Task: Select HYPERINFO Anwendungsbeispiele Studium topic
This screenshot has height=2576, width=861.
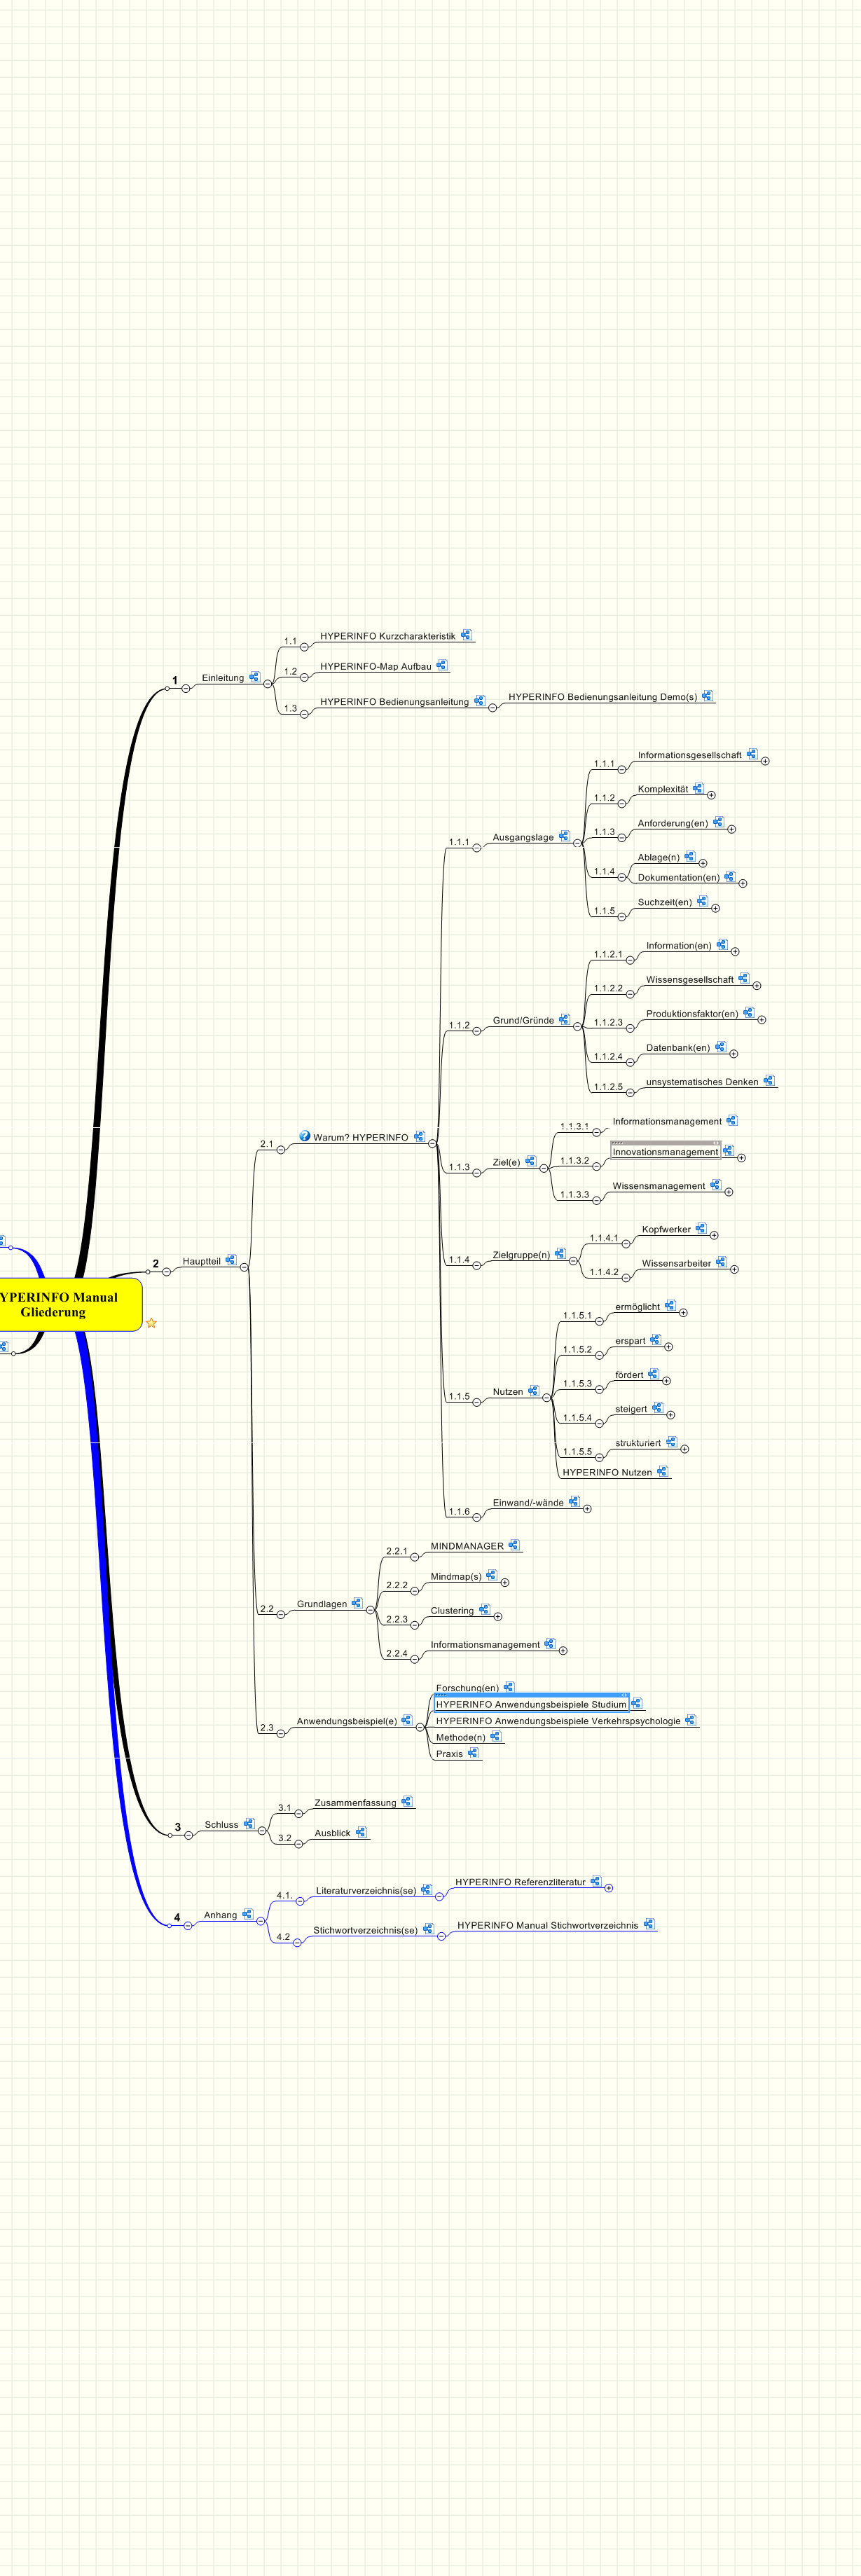Action: click(530, 1704)
